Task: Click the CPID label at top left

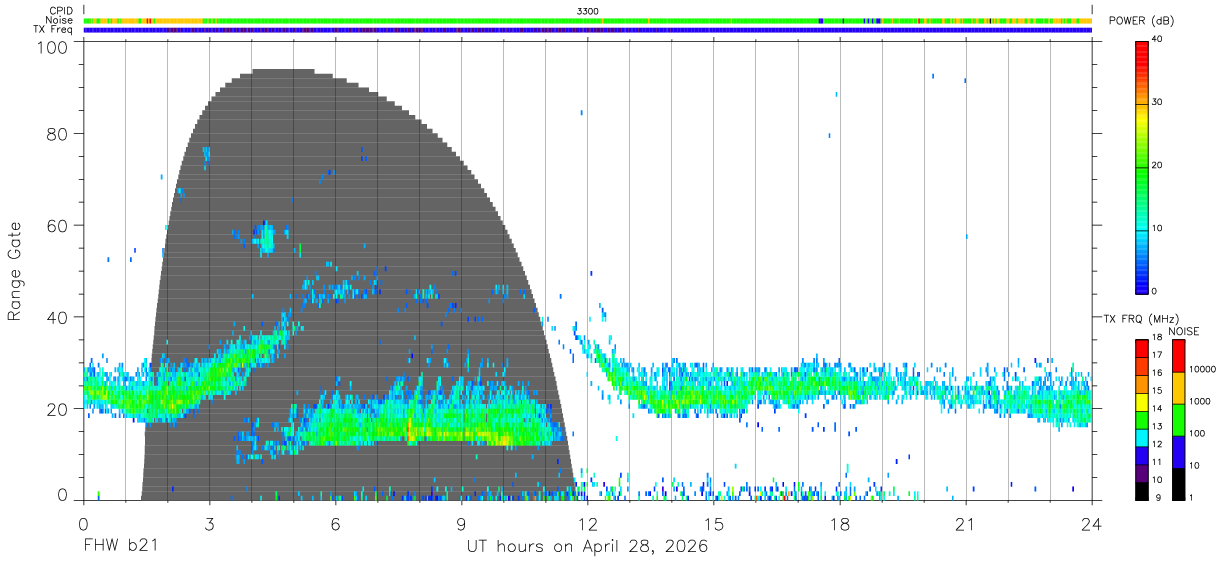Action: click(x=60, y=10)
